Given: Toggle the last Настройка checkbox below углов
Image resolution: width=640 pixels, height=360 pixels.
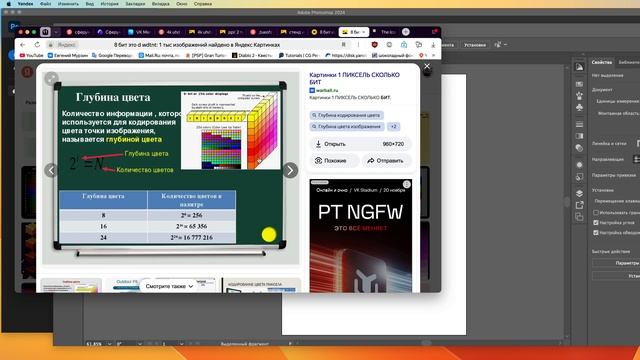Looking at the screenshot, I should coord(596,233).
